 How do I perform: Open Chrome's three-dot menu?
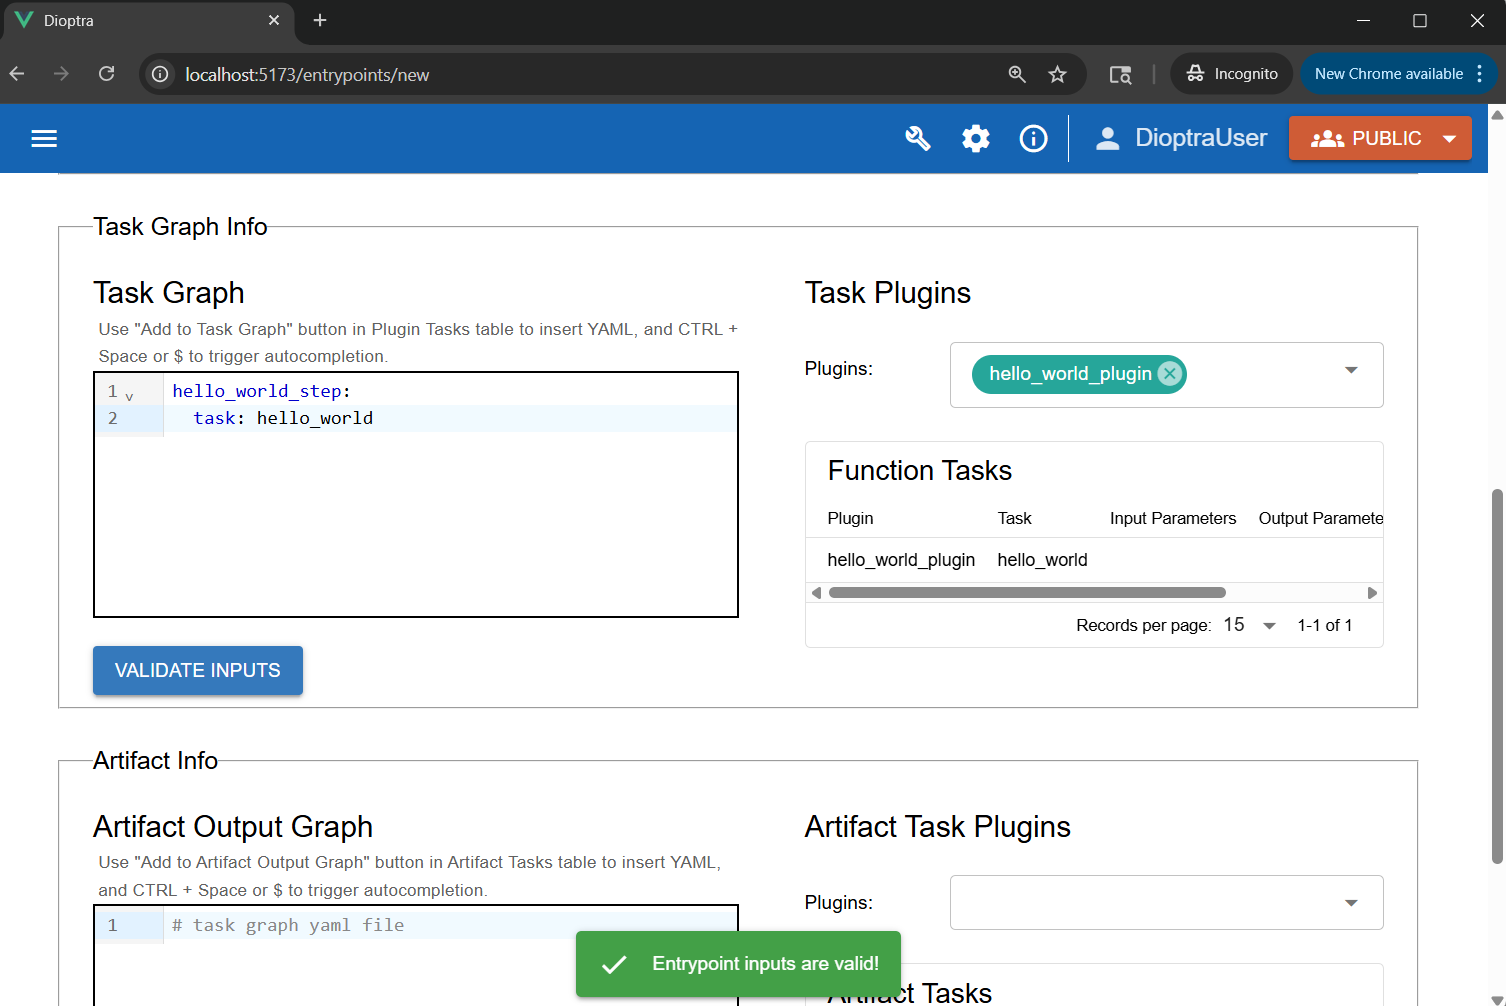click(x=1481, y=73)
